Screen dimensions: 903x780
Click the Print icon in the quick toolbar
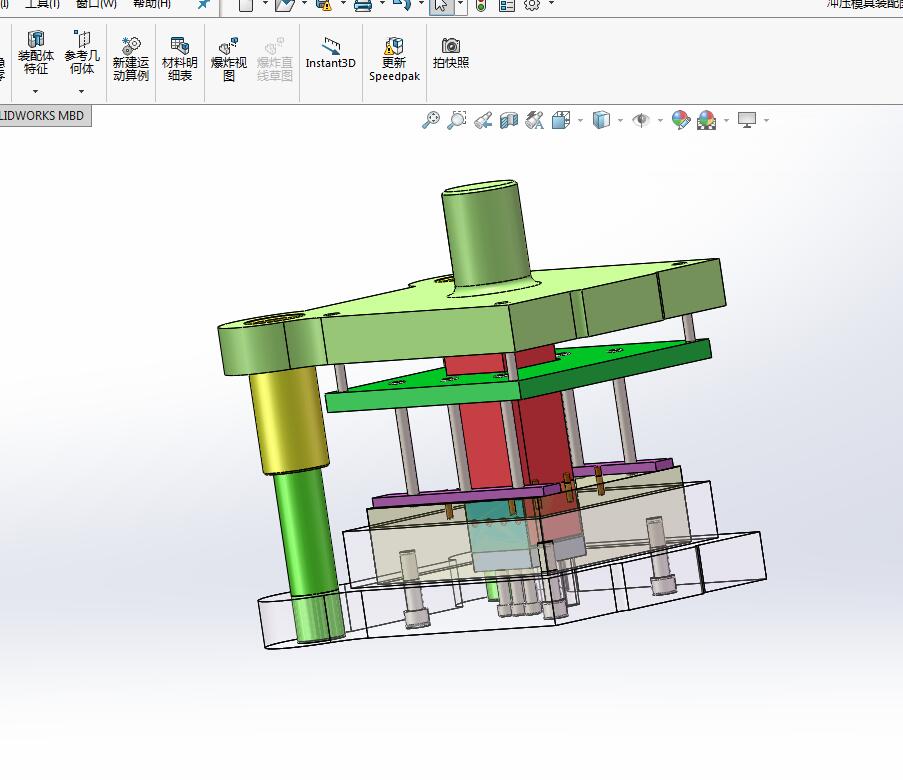coord(363,5)
